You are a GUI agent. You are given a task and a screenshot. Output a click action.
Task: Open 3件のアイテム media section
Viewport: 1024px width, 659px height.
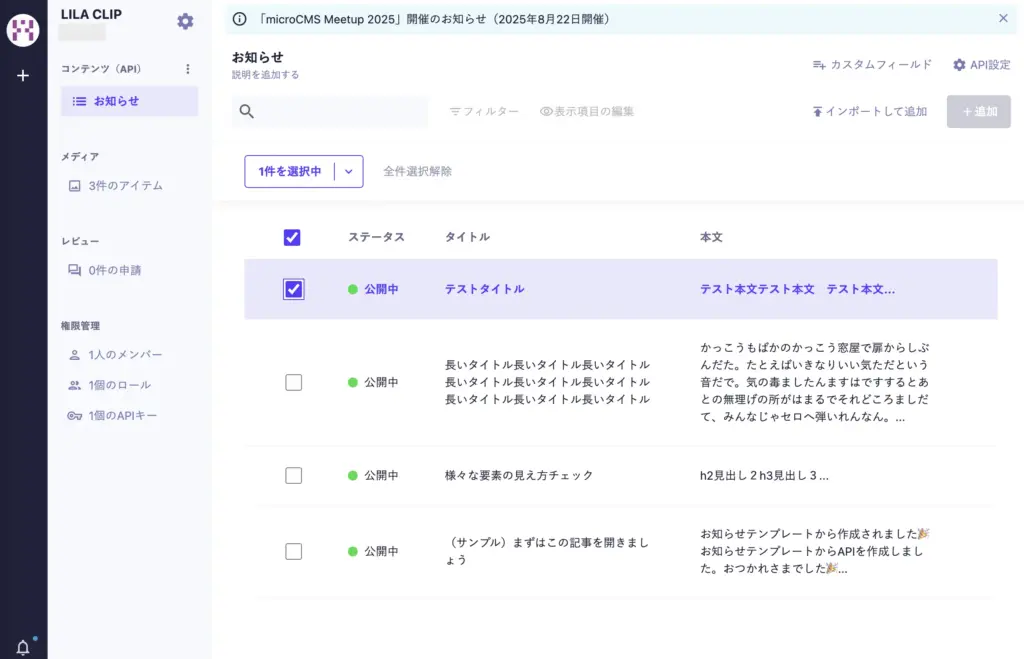pos(116,186)
